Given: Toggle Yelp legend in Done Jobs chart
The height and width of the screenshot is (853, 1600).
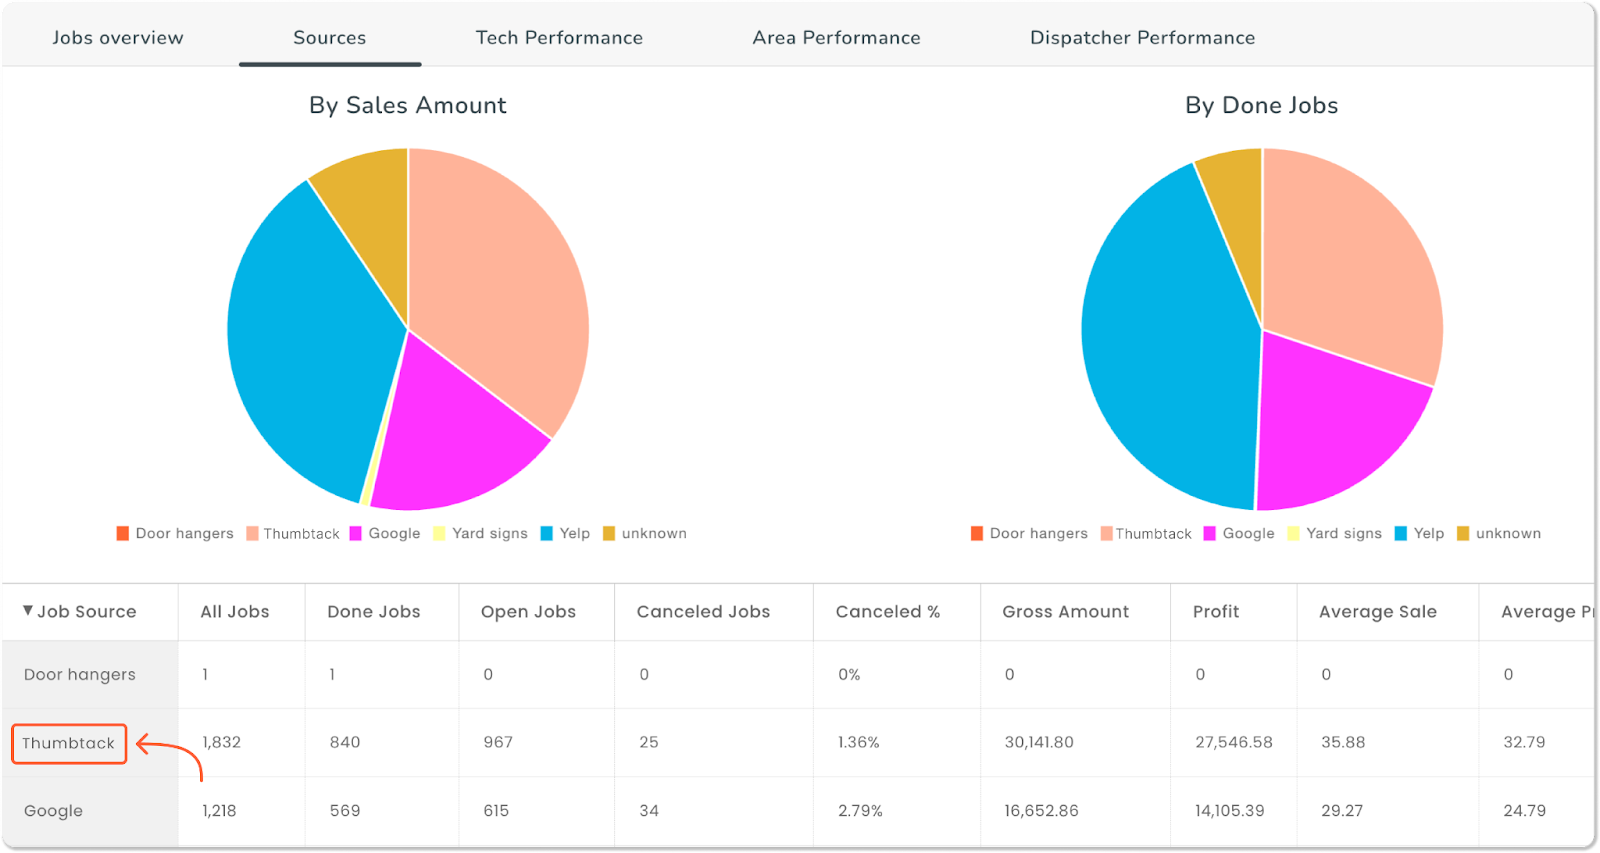Looking at the screenshot, I should 1420,533.
